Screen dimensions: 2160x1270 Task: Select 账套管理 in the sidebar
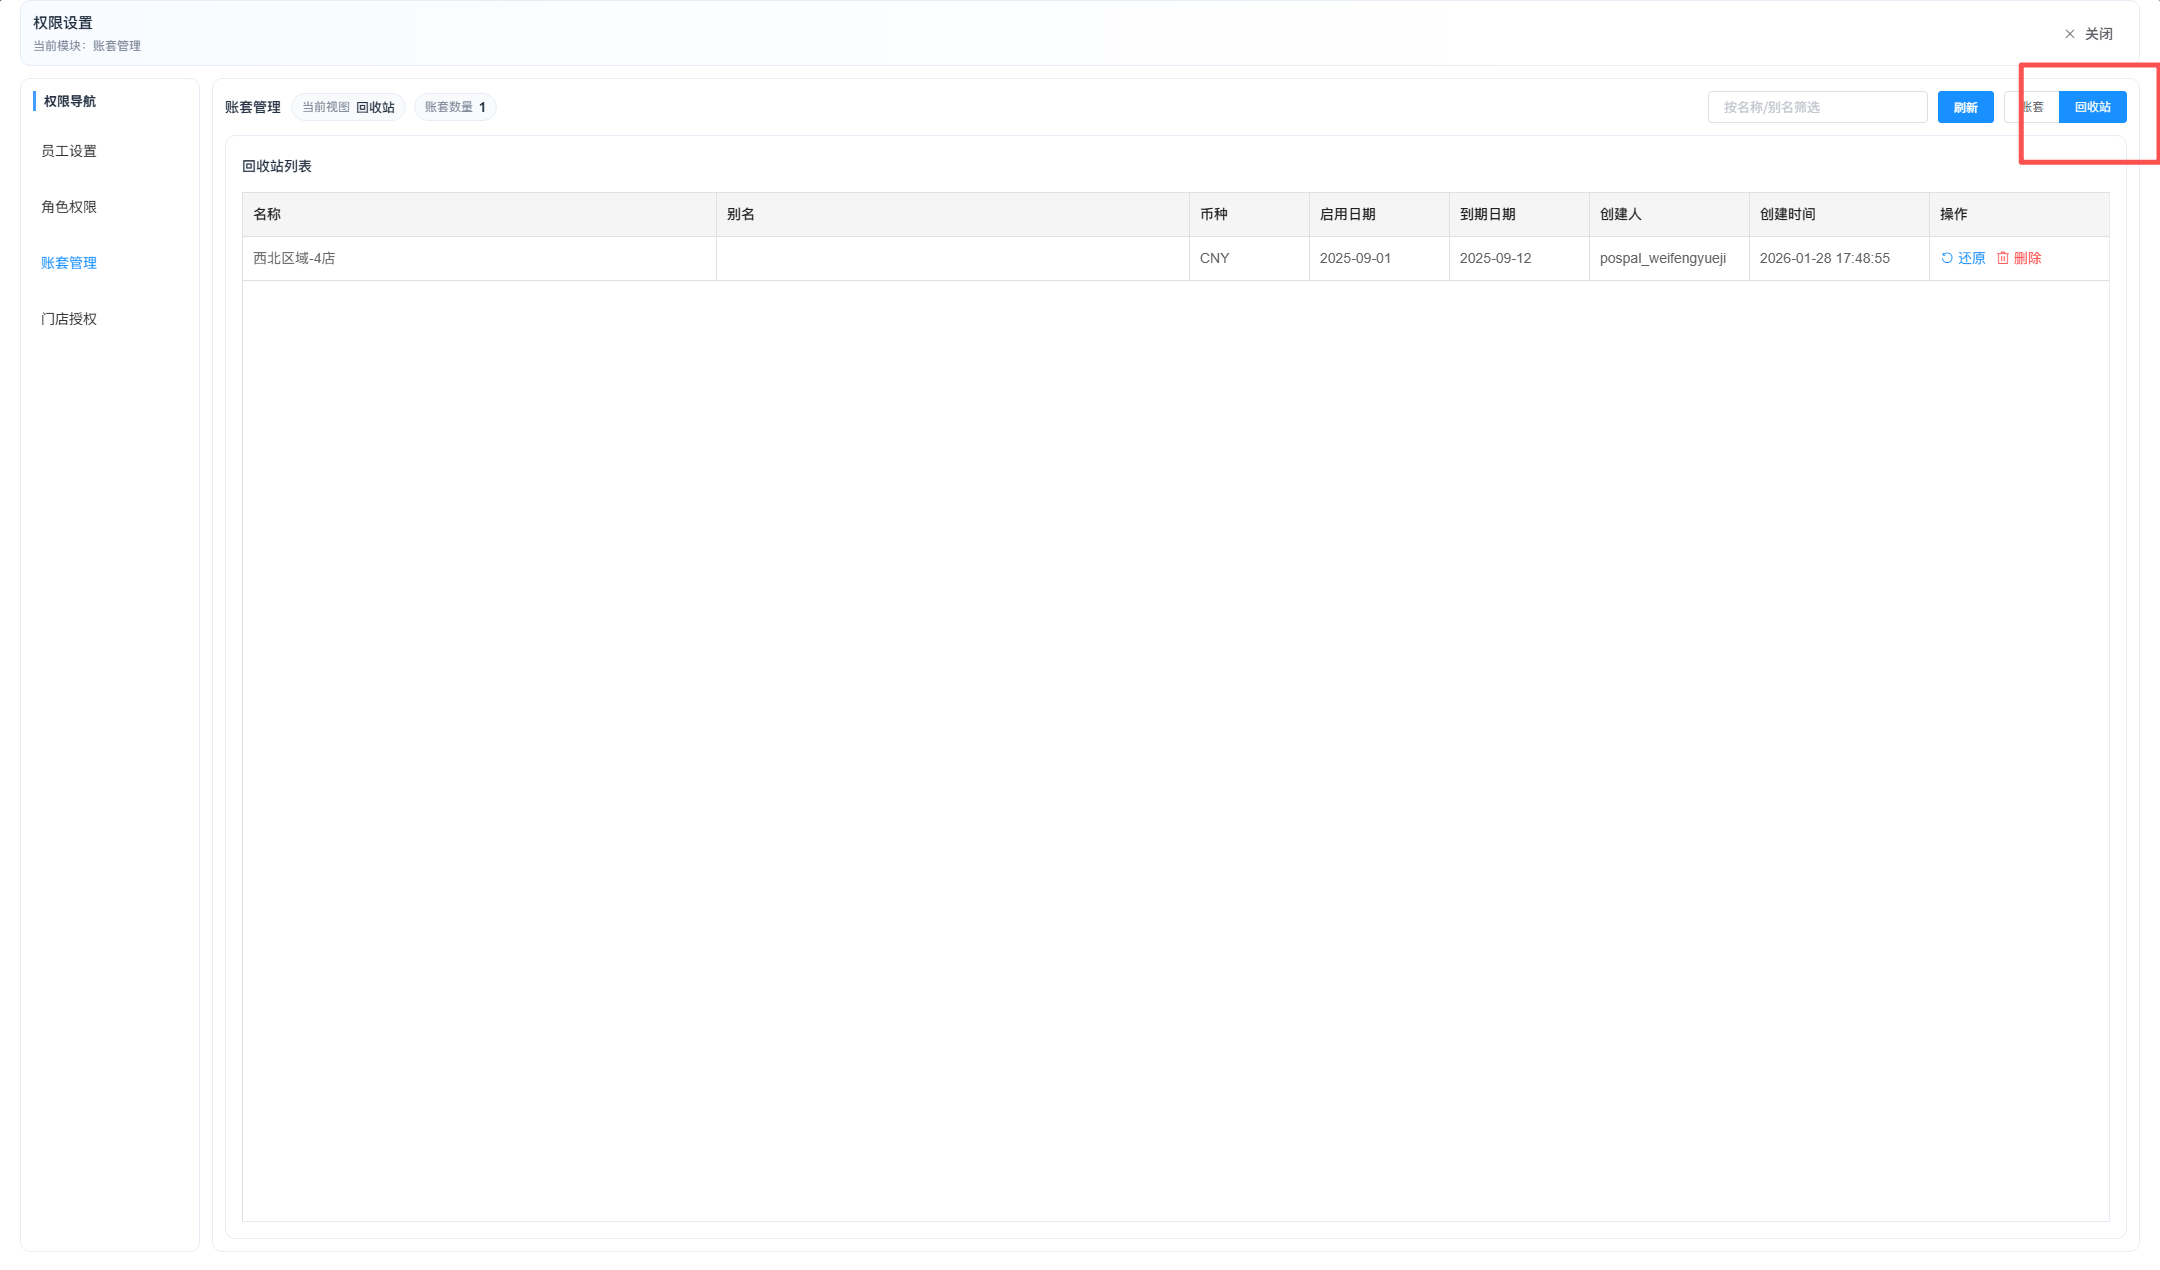pyautogui.click(x=69, y=263)
